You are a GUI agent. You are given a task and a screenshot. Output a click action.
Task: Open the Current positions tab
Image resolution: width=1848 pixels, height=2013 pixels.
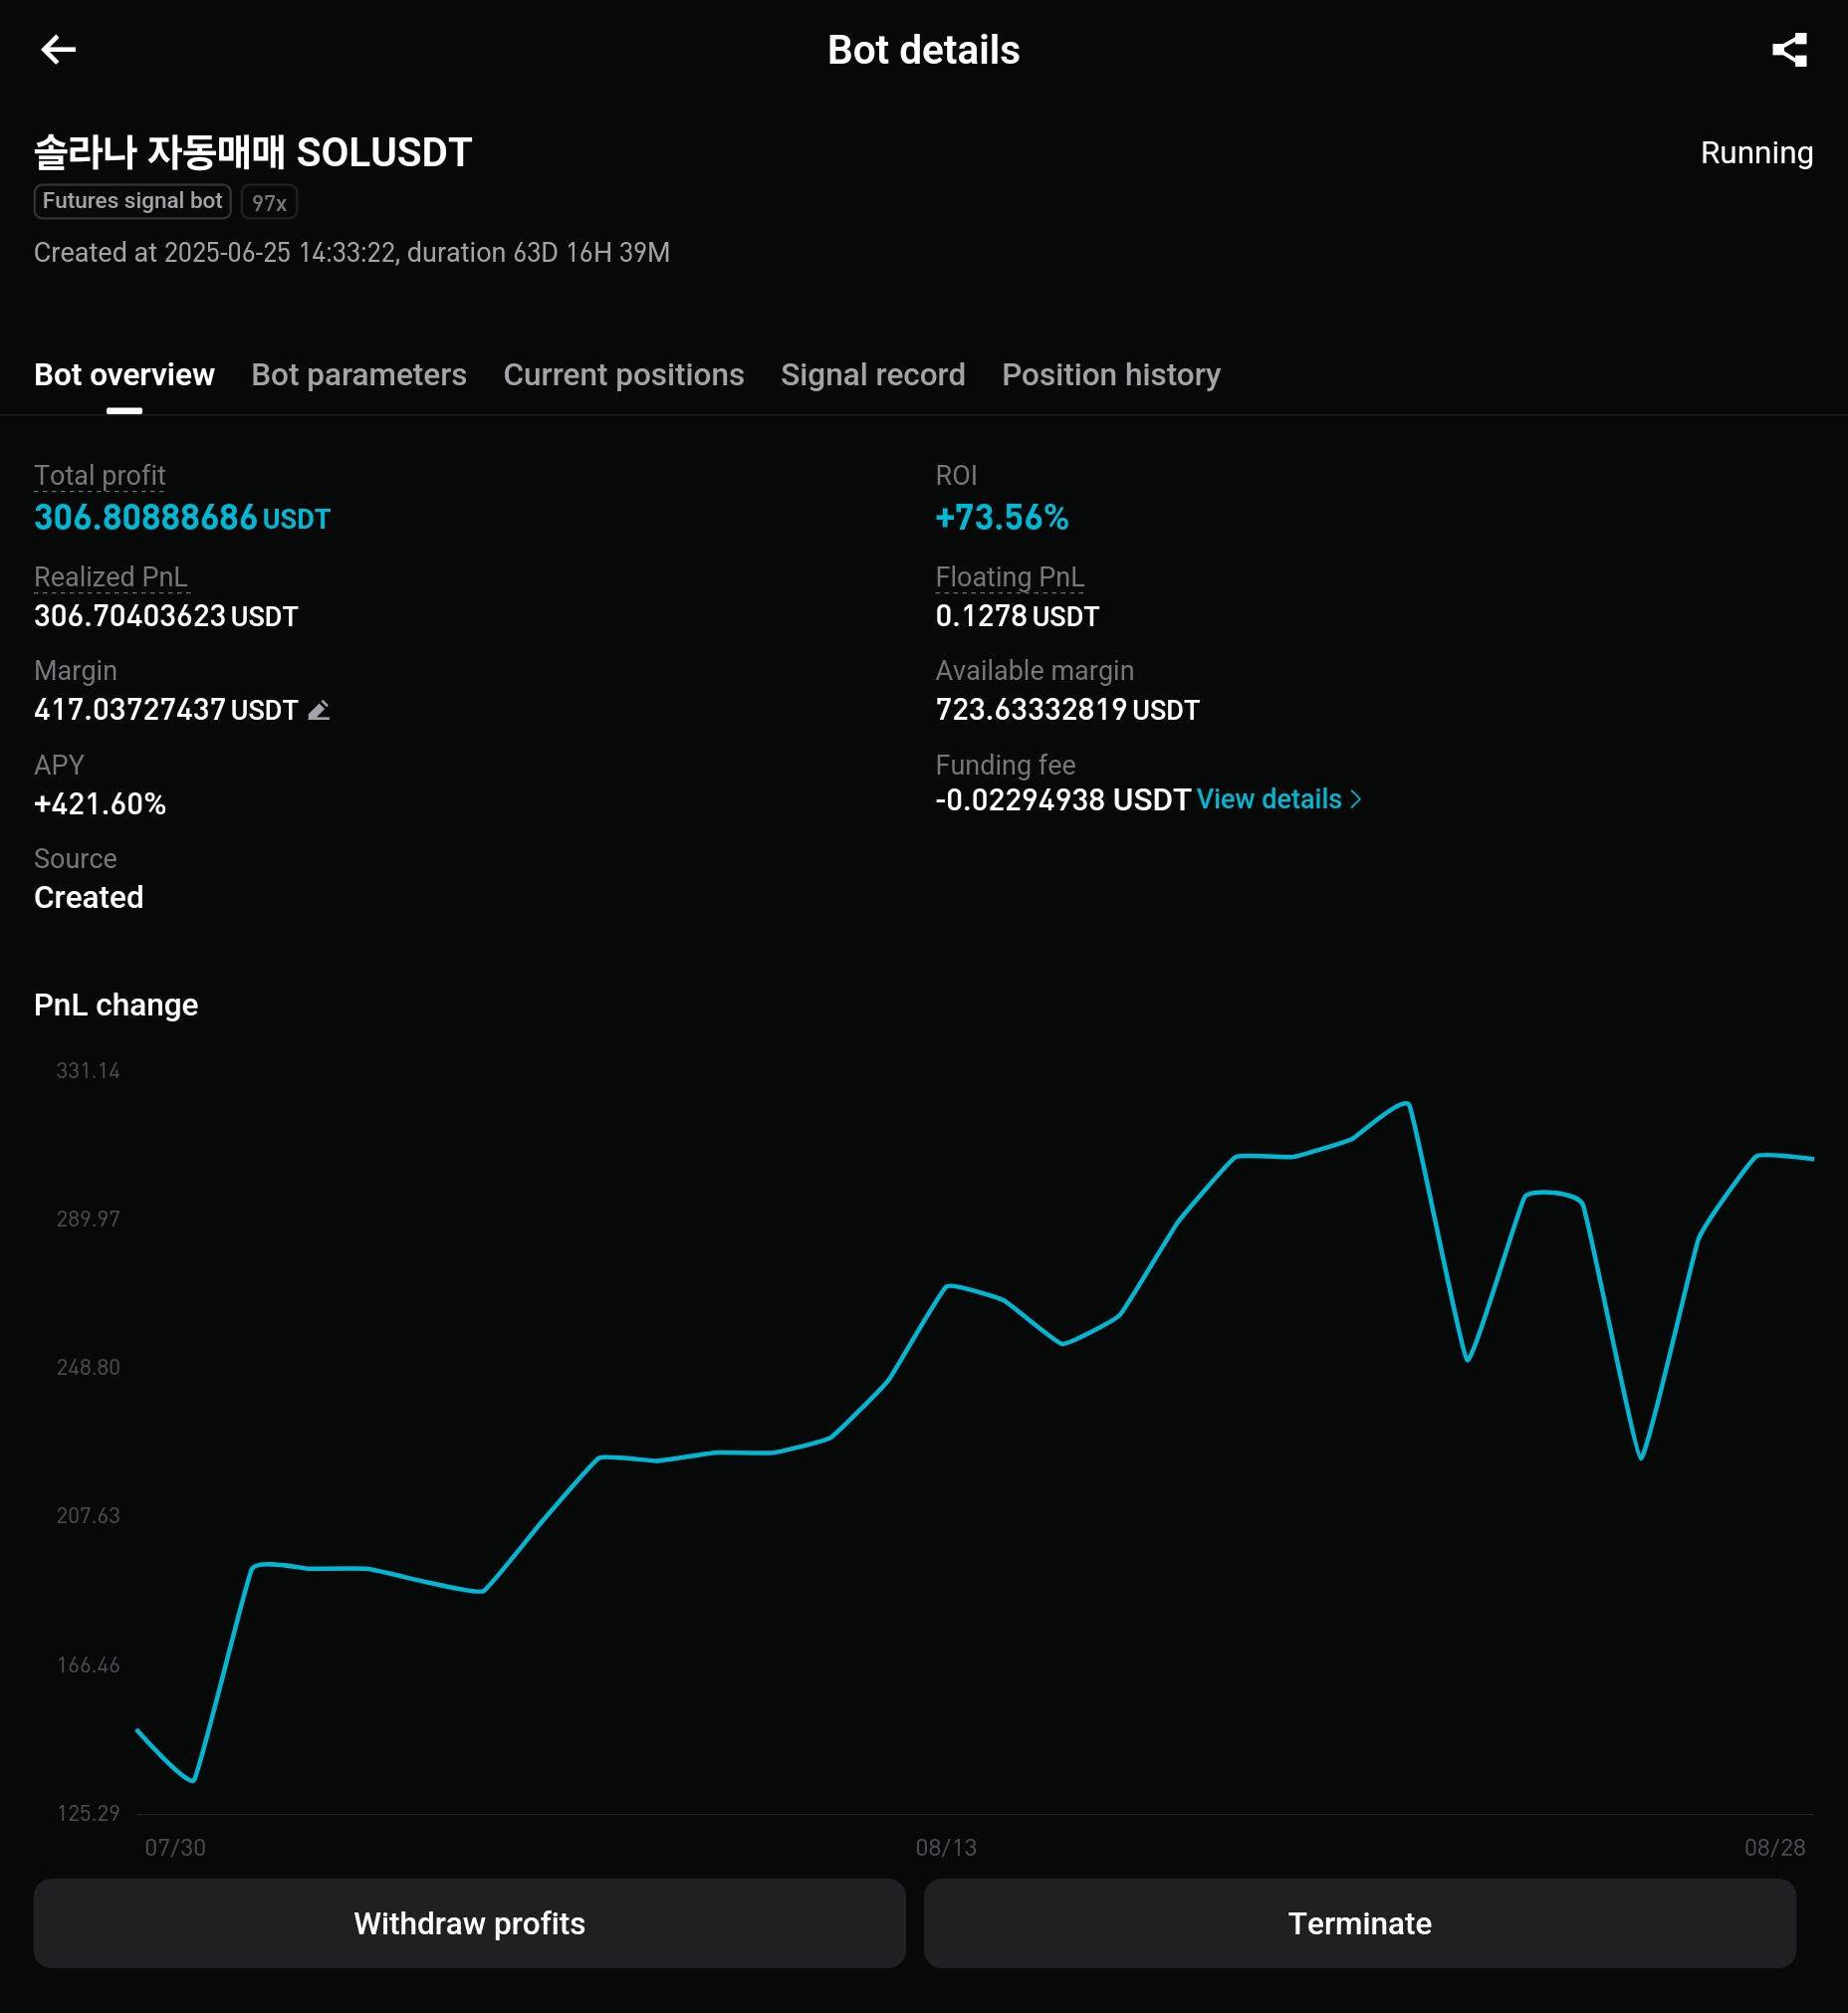(x=623, y=375)
